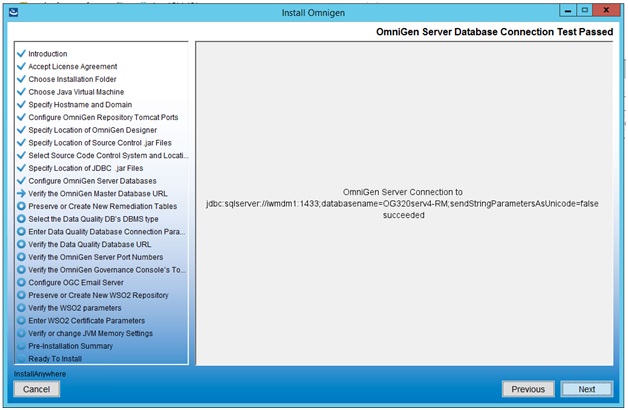Viewport: 628px width, 410px height.
Task: Select Pre-Installation Summary label
Action: (70, 346)
